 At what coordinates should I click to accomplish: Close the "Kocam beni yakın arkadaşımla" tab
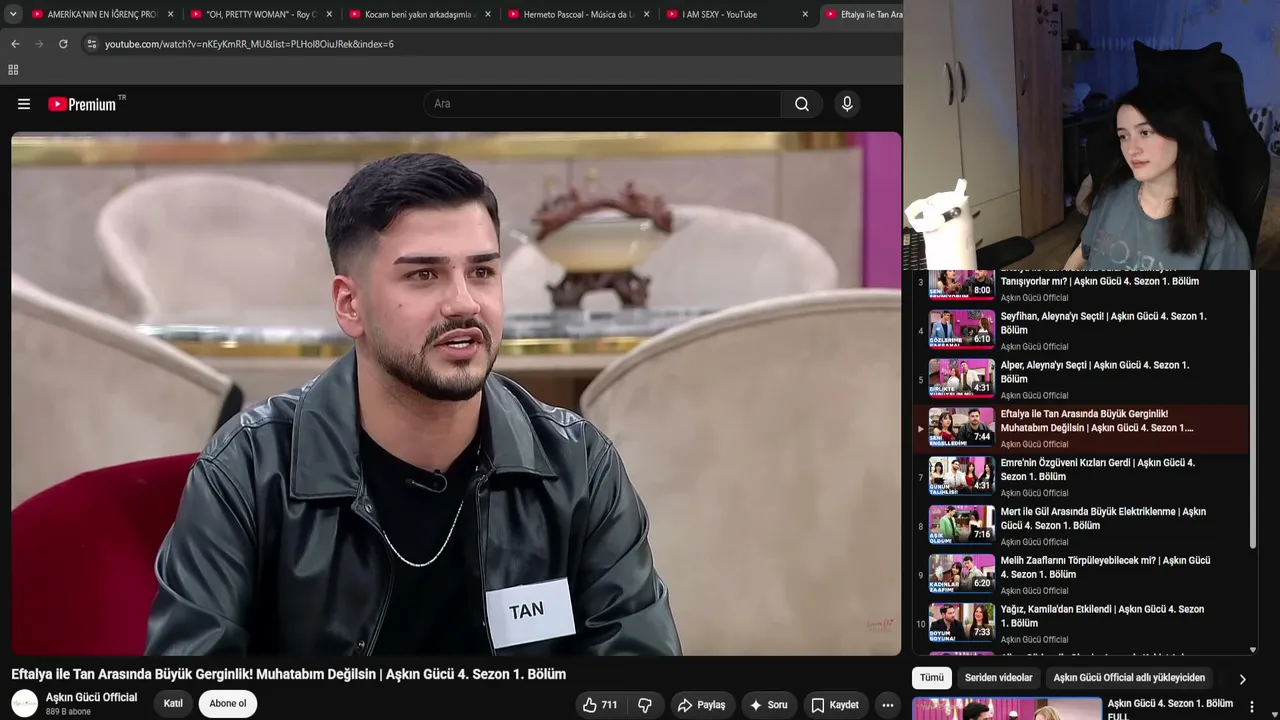coord(488,15)
